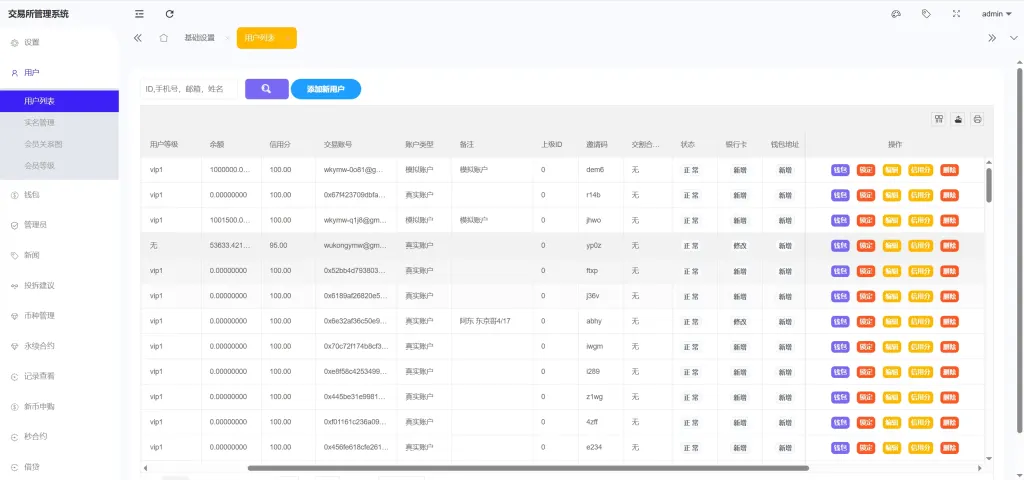Screen dimensions: 1024x480
Task: Click the tag note icon in the header
Action: (x=926, y=14)
